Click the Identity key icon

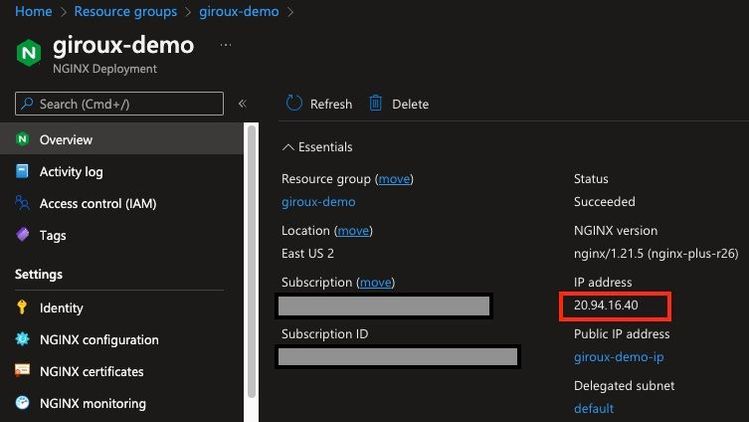coord(21,307)
